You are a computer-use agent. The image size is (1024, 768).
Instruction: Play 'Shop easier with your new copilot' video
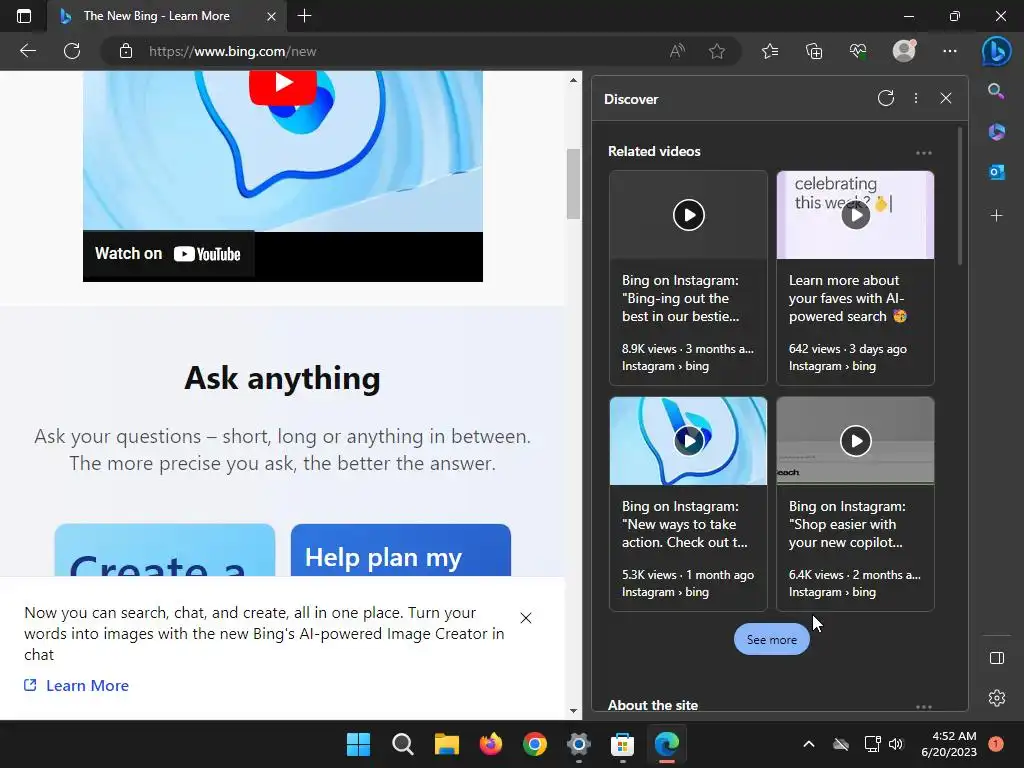tap(856, 441)
